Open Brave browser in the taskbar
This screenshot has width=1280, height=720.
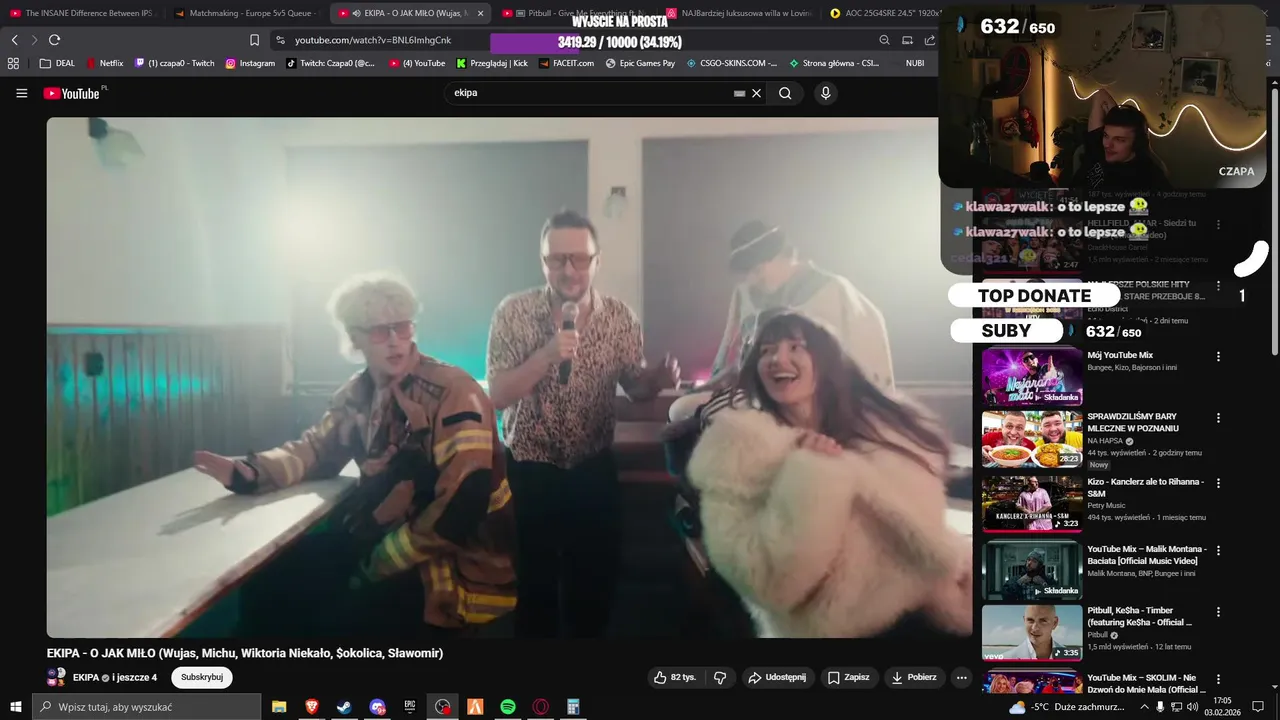point(311,707)
